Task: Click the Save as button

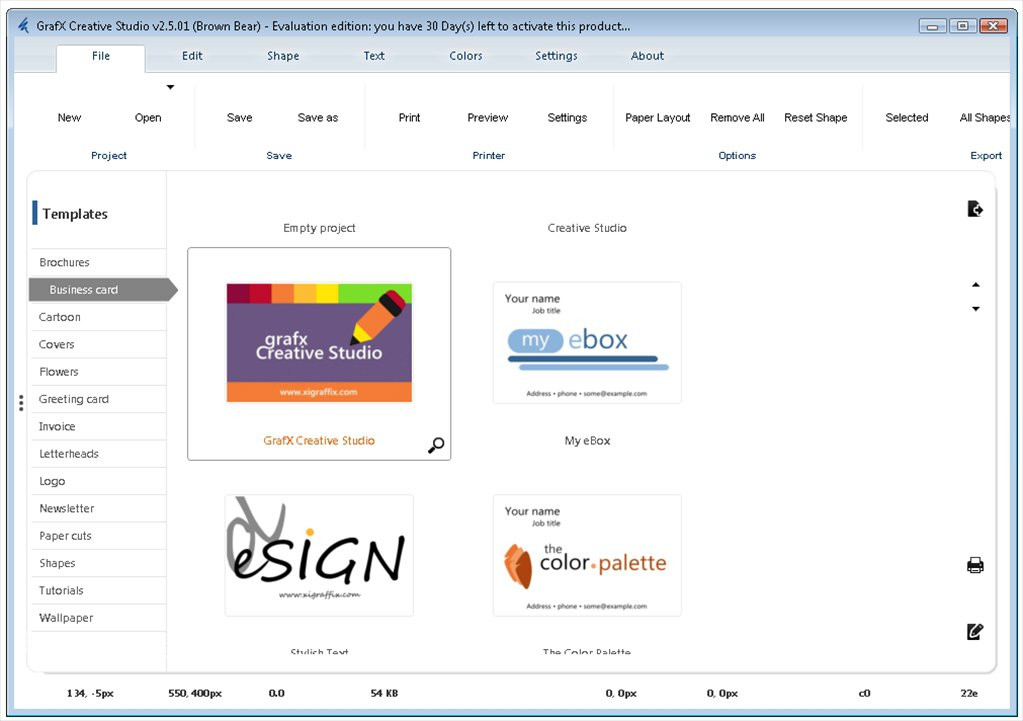Action: click(x=318, y=117)
